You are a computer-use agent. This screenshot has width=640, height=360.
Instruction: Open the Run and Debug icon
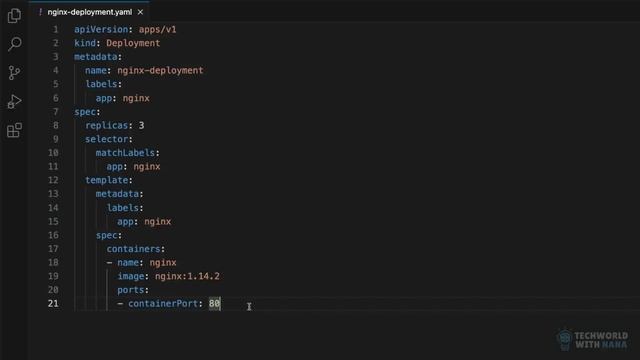tap(14, 102)
